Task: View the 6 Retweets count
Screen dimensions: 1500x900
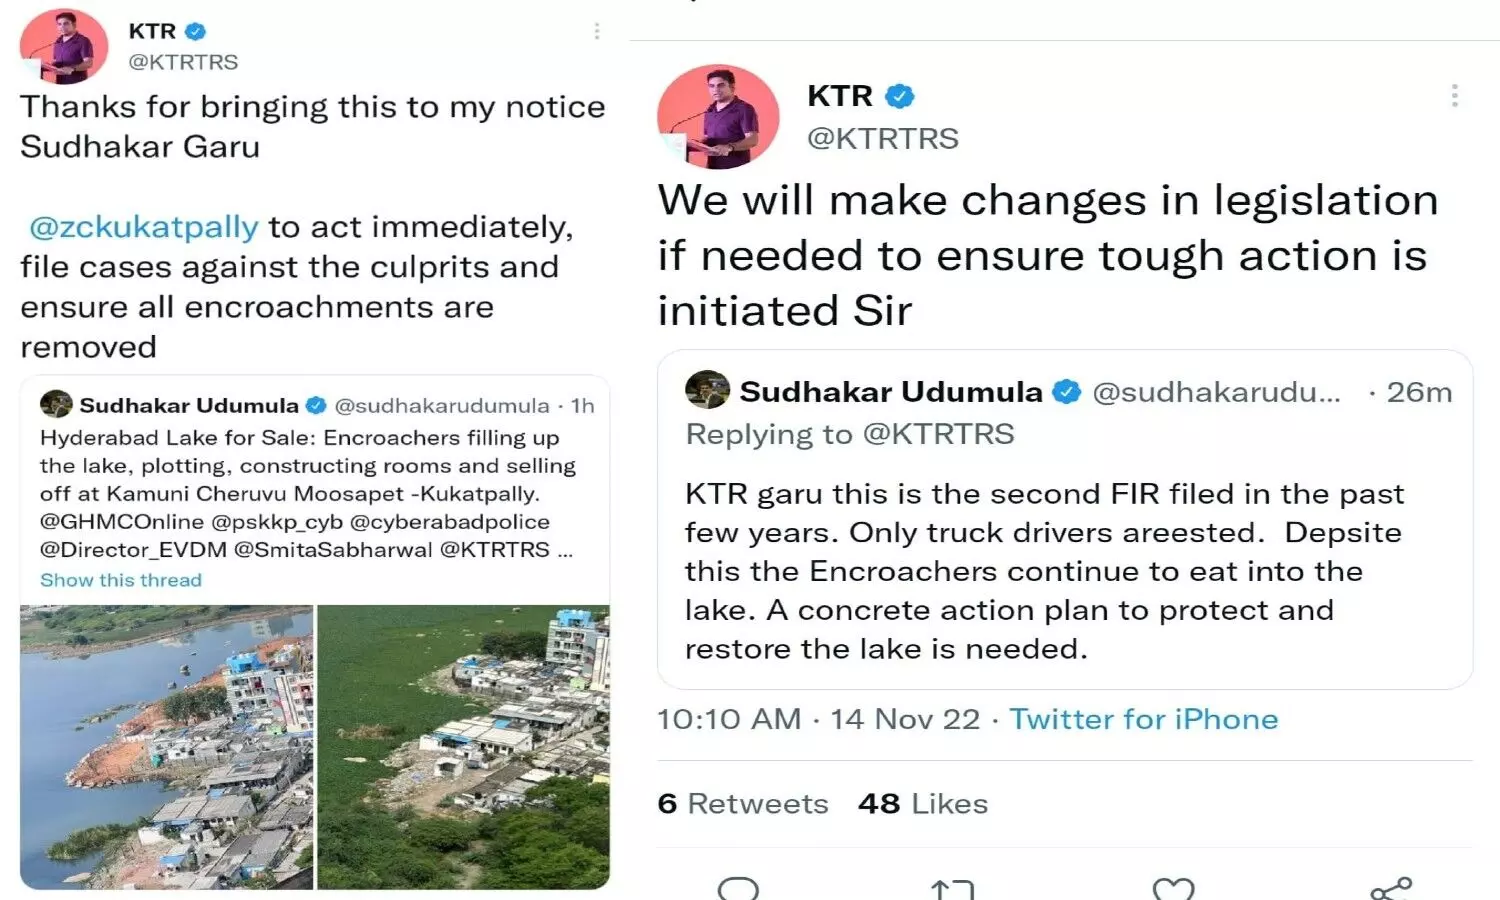Action: 743,803
